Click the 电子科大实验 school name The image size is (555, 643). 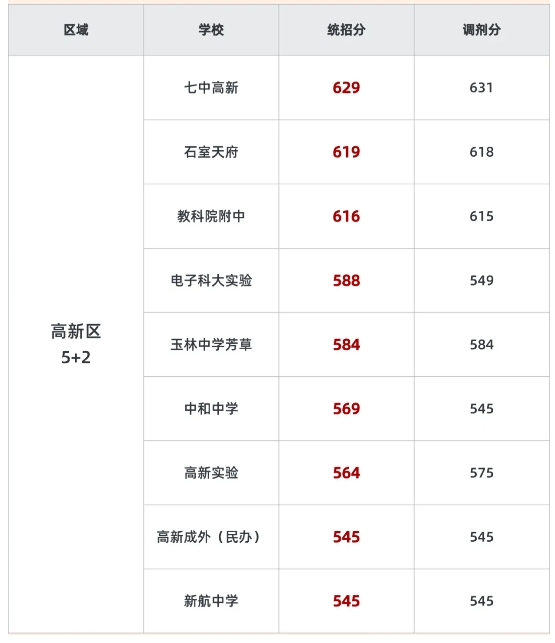(211, 280)
